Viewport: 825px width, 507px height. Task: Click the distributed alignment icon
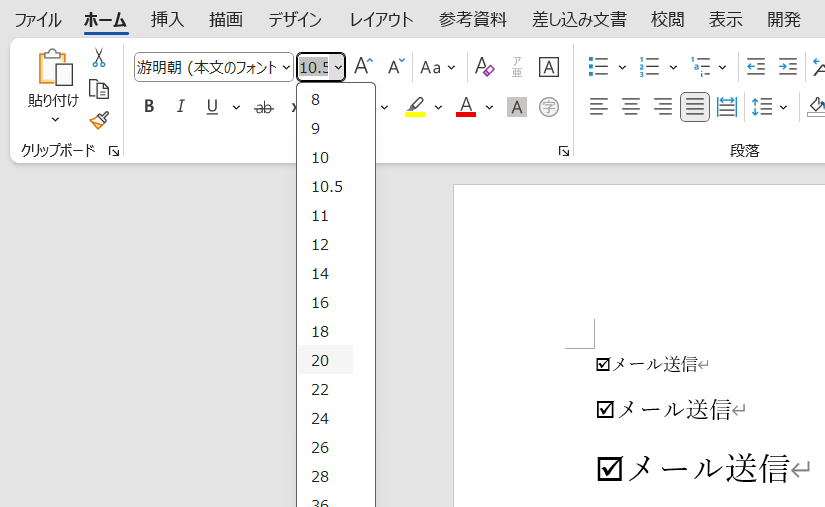click(727, 107)
